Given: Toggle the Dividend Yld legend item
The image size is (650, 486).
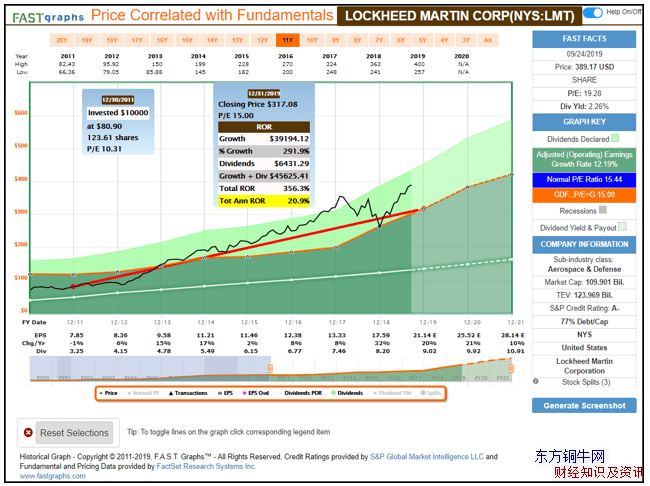Looking at the screenshot, I should click(392, 393).
